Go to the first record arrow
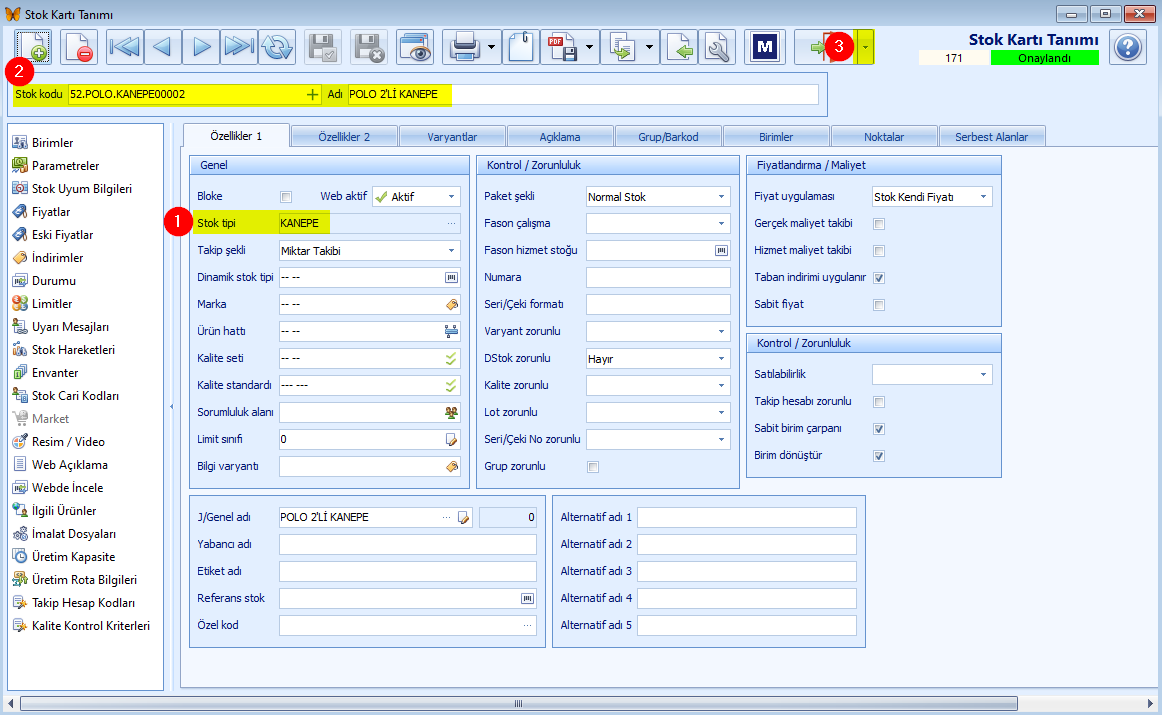 pos(124,47)
